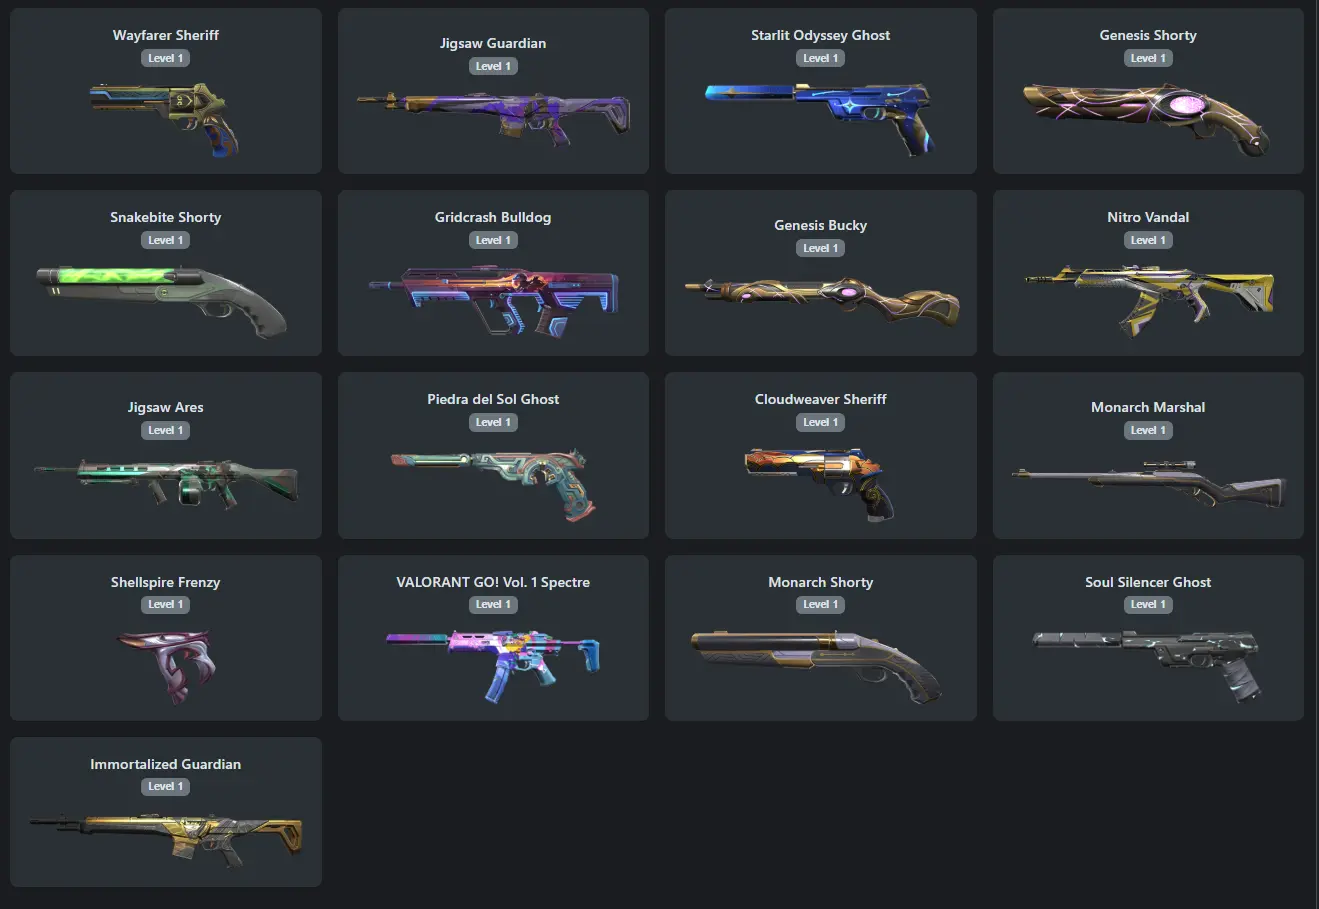This screenshot has width=1319, height=909.
Task: Click the Soul Silencer Ghost title
Action: point(1148,582)
